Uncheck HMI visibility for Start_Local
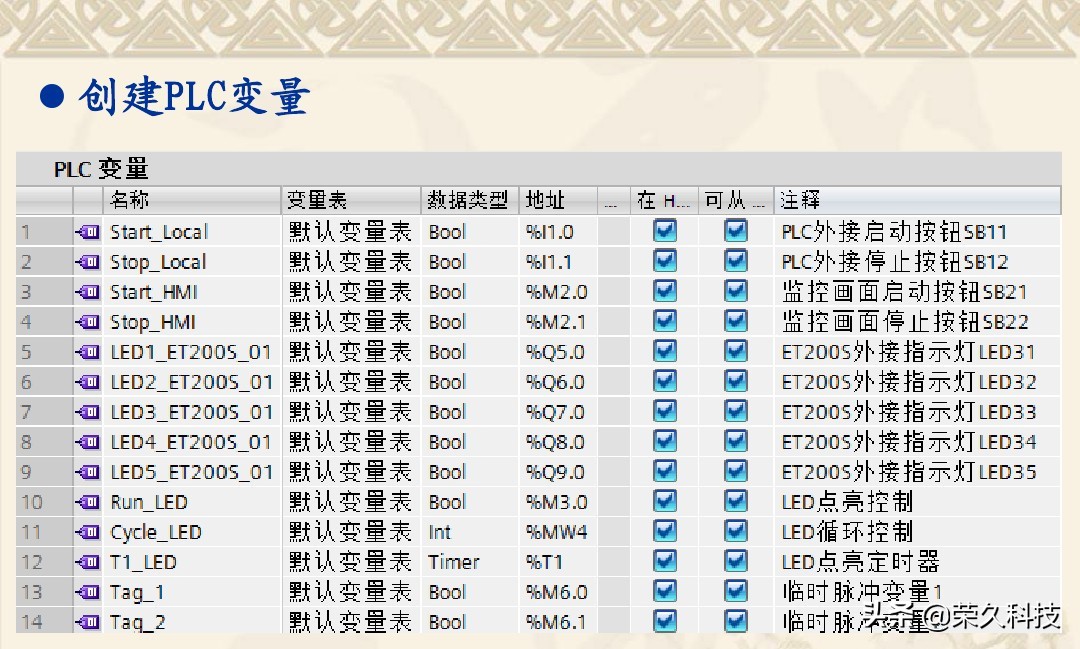The width and height of the screenshot is (1080, 649). (664, 232)
